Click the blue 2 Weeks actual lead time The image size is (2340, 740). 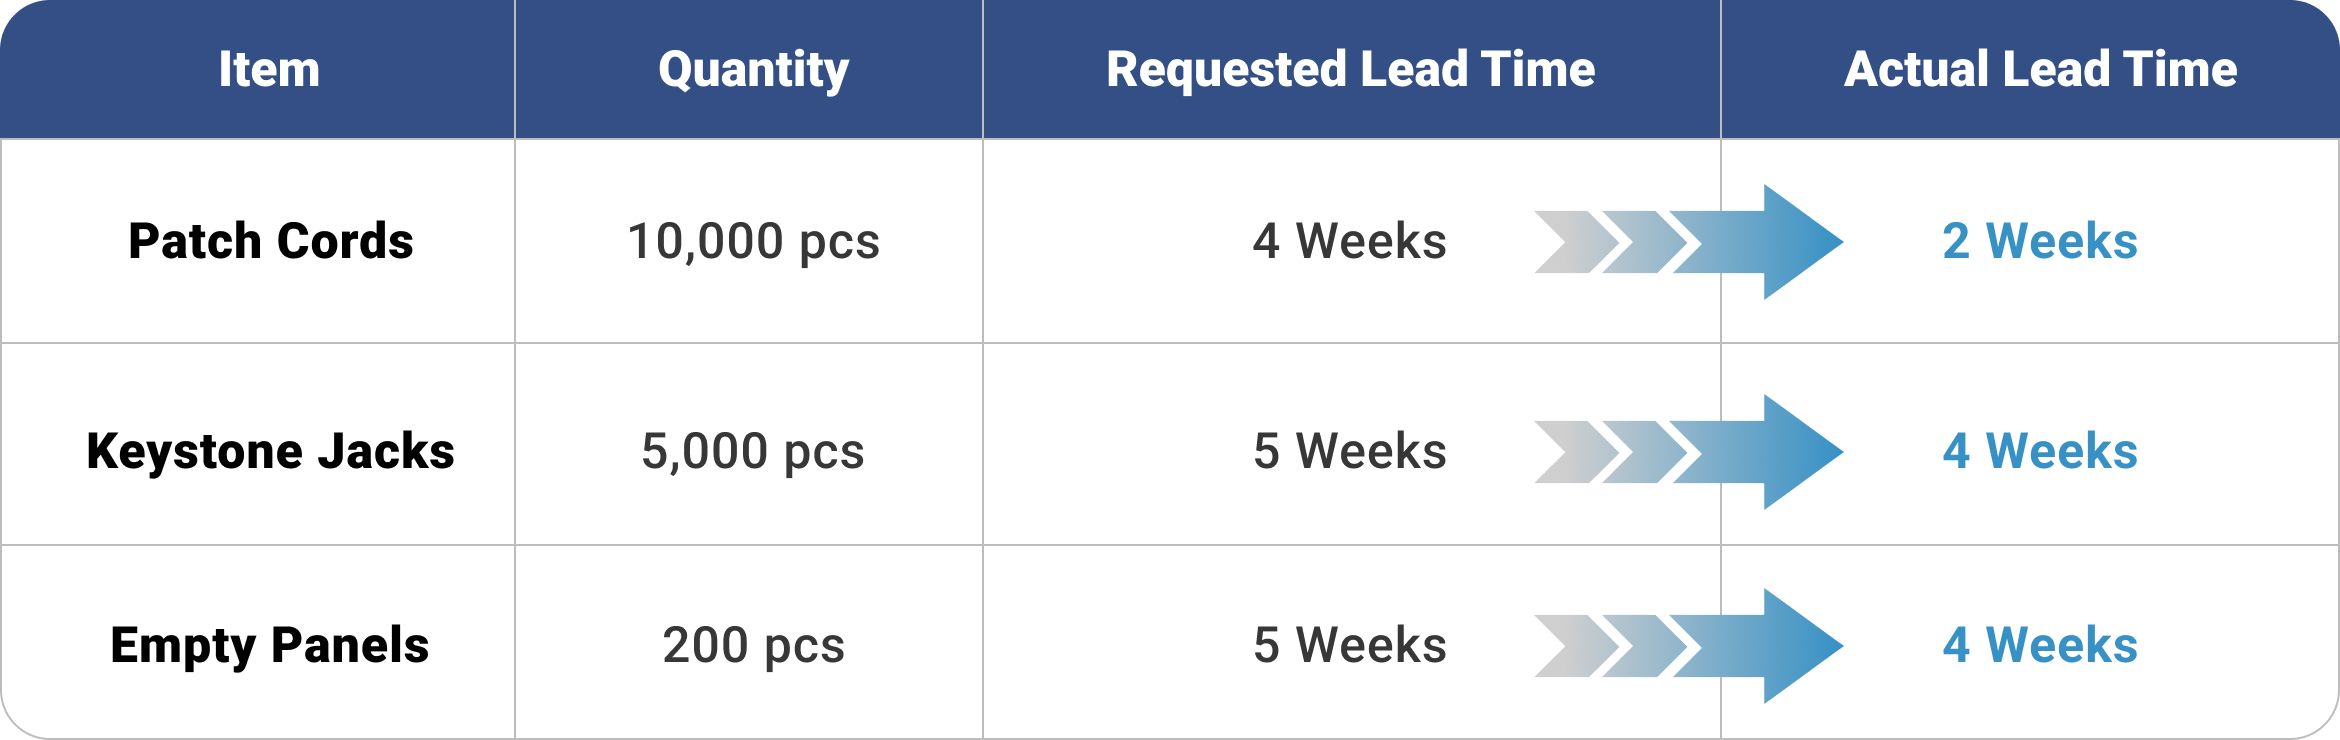2040,241
